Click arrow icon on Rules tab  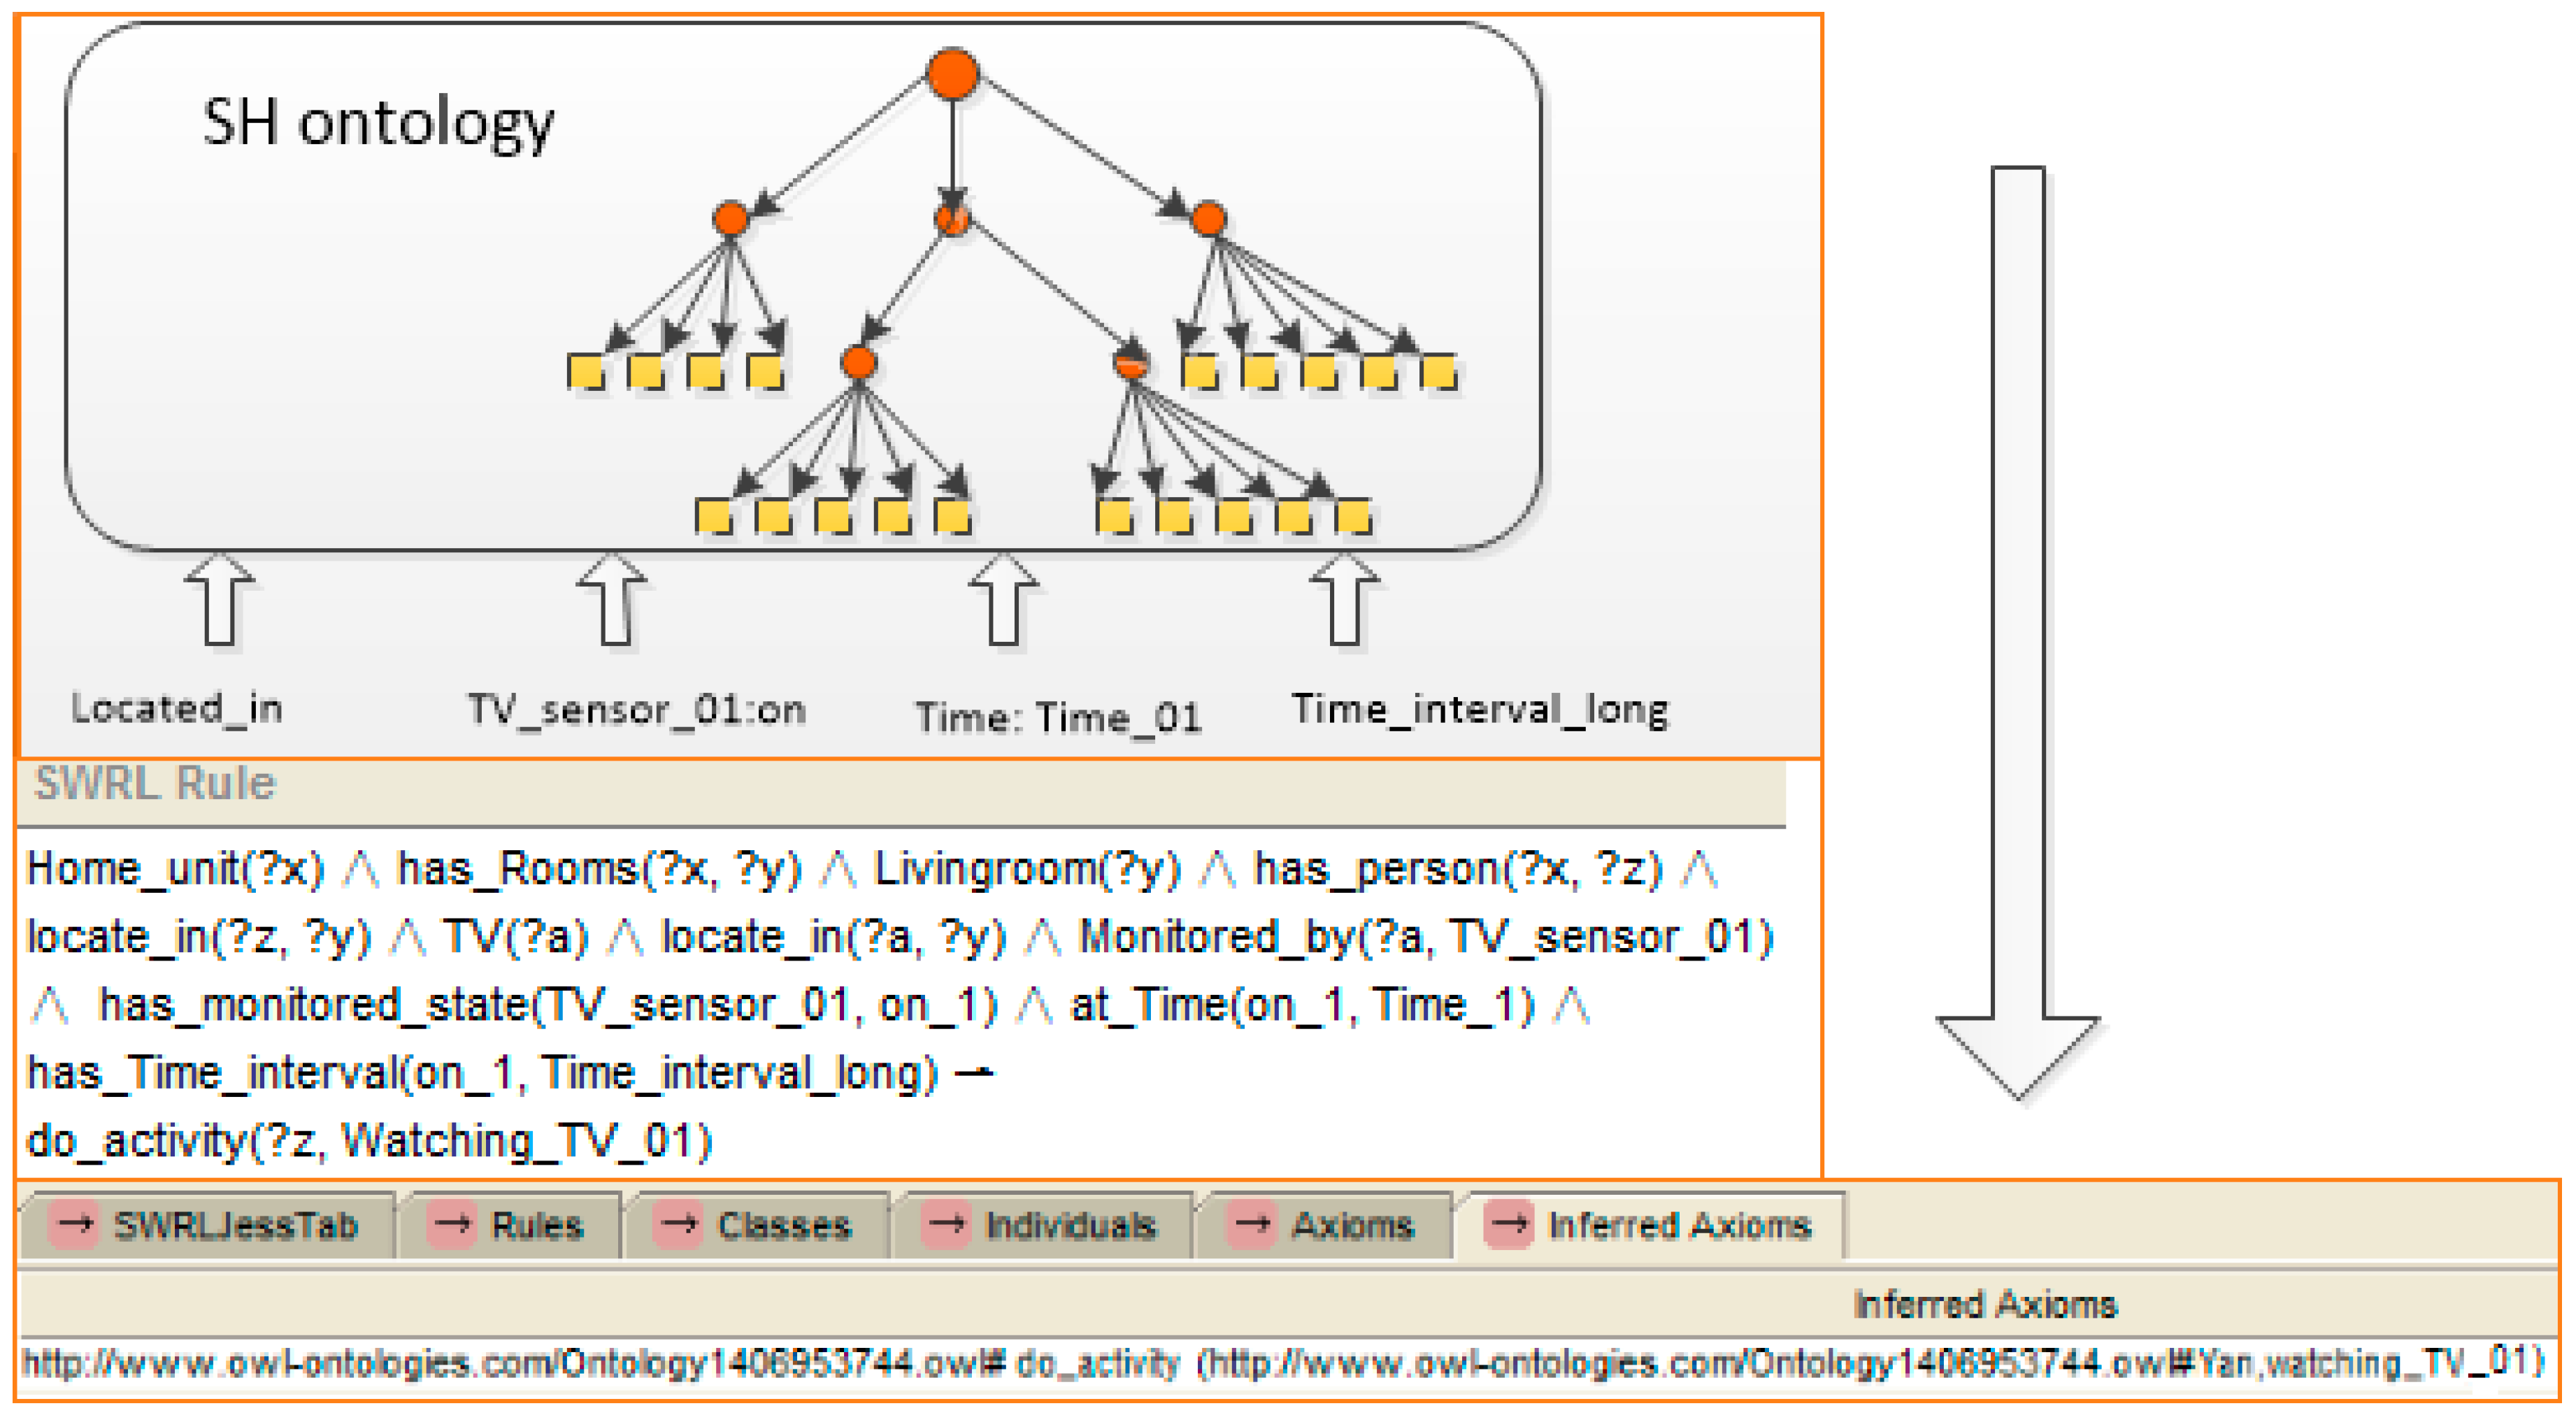[x=453, y=1224]
